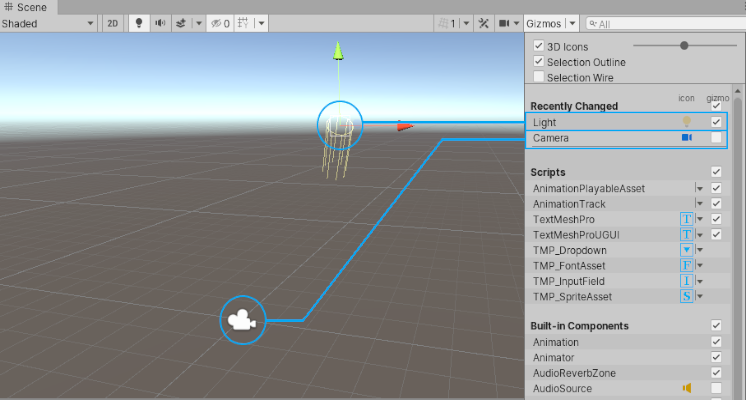Toggle scene audio with the speaker icon
The width and height of the screenshot is (746, 400).
point(159,23)
